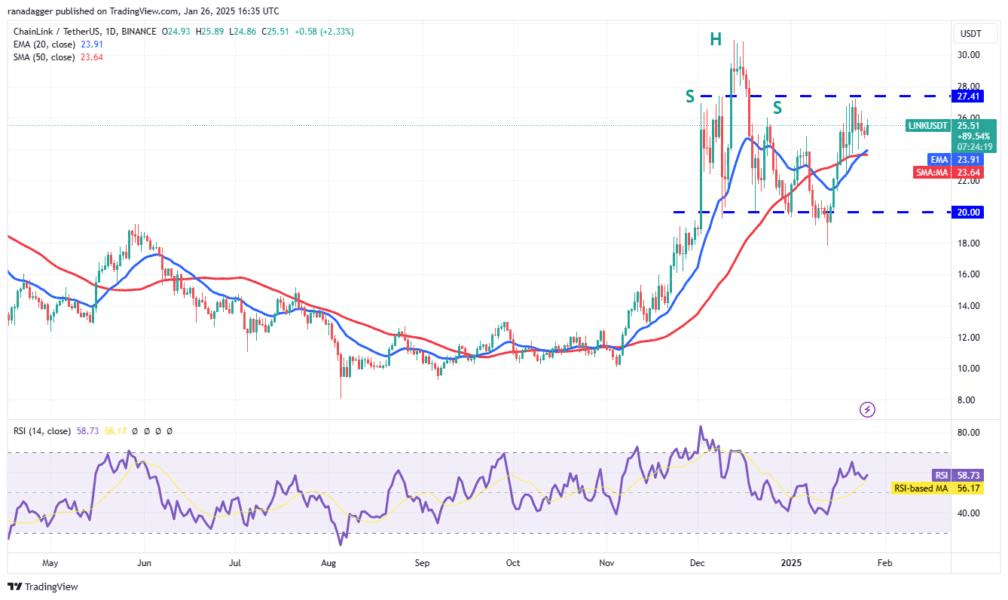
Task: Click the Feb time axis label
Action: 885,563
